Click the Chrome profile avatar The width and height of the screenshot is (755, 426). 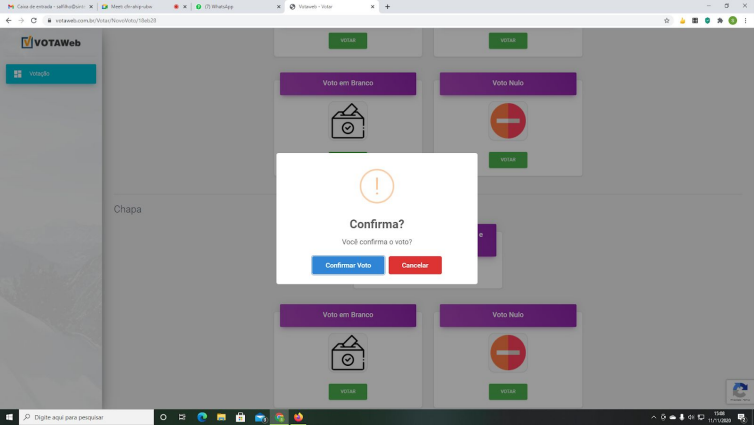733,20
